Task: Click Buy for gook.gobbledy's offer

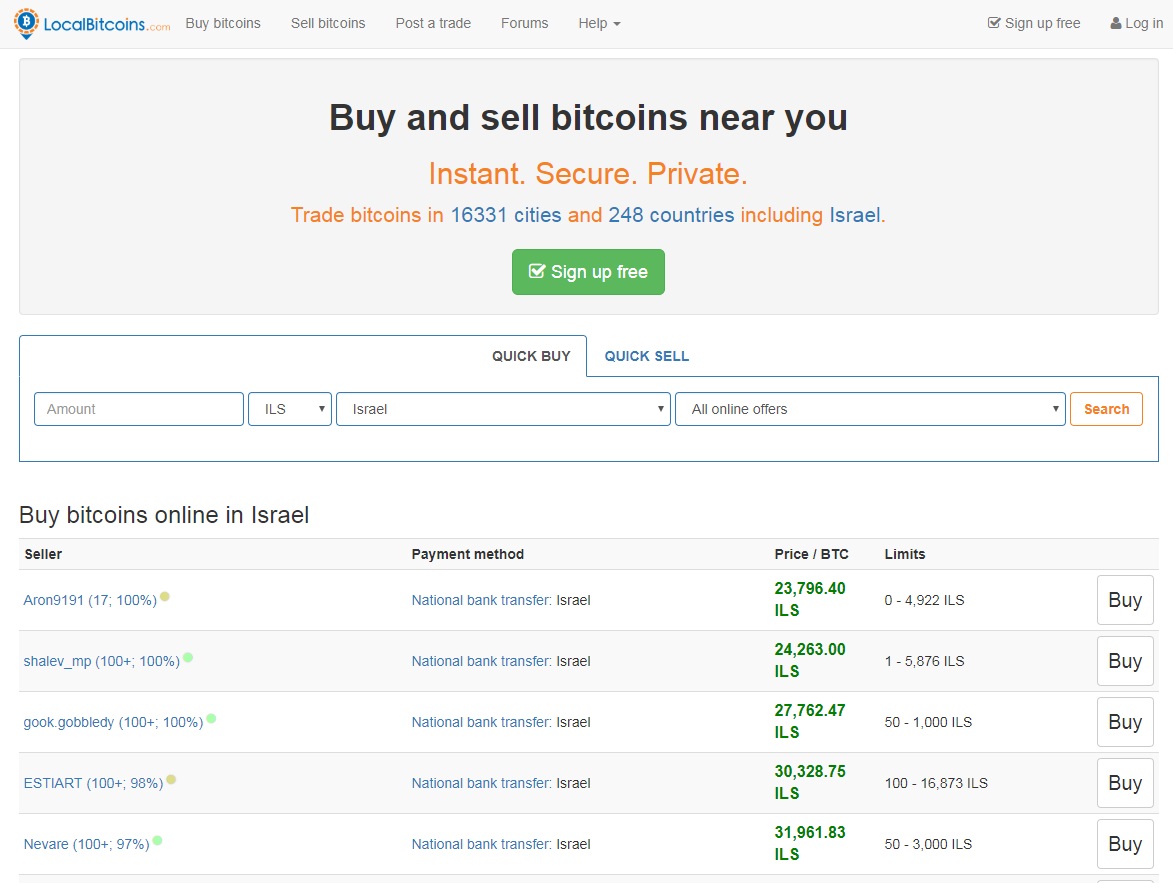Action: (x=1125, y=722)
